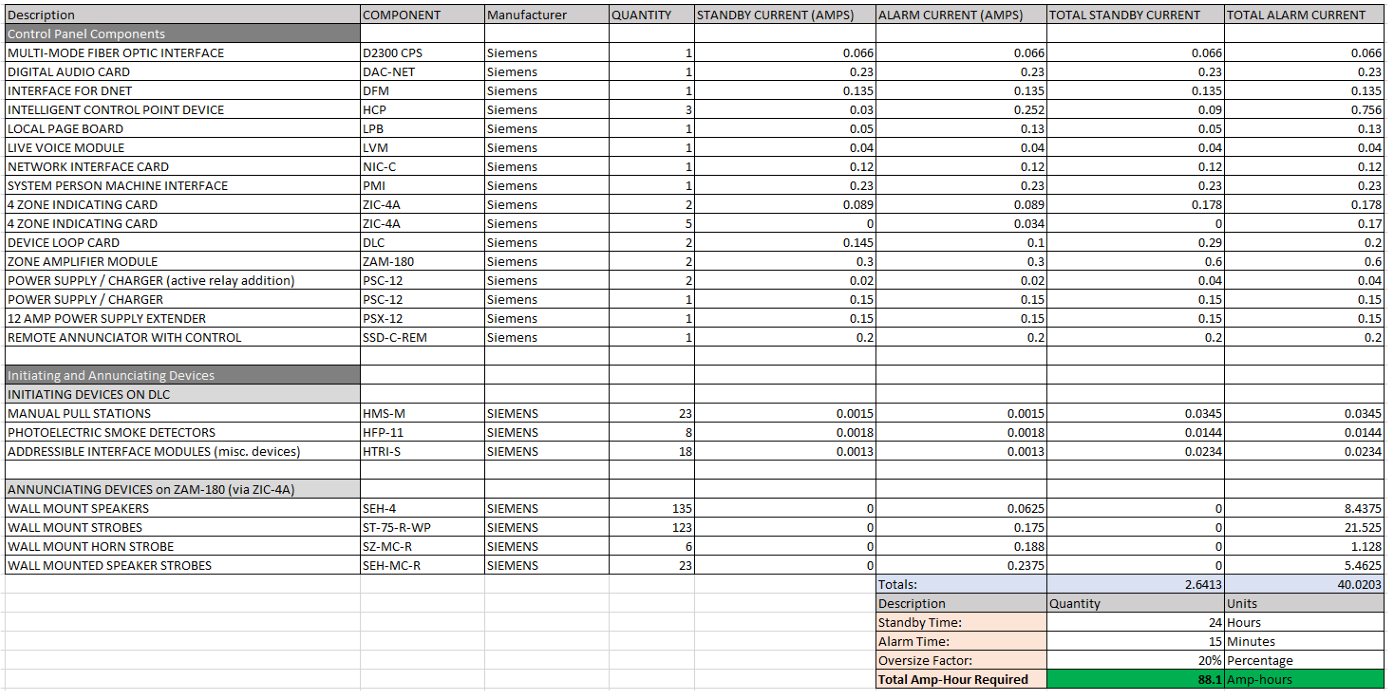The height and width of the screenshot is (694, 1392).
Task: Click the D2300 CPS component cell
Action: tap(420, 53)
